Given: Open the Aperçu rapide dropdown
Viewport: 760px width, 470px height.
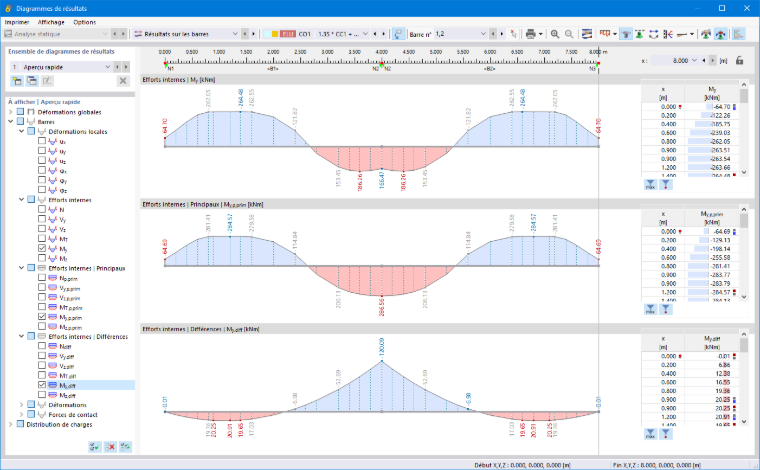Looking at the screenshot, I should point(108,67).
